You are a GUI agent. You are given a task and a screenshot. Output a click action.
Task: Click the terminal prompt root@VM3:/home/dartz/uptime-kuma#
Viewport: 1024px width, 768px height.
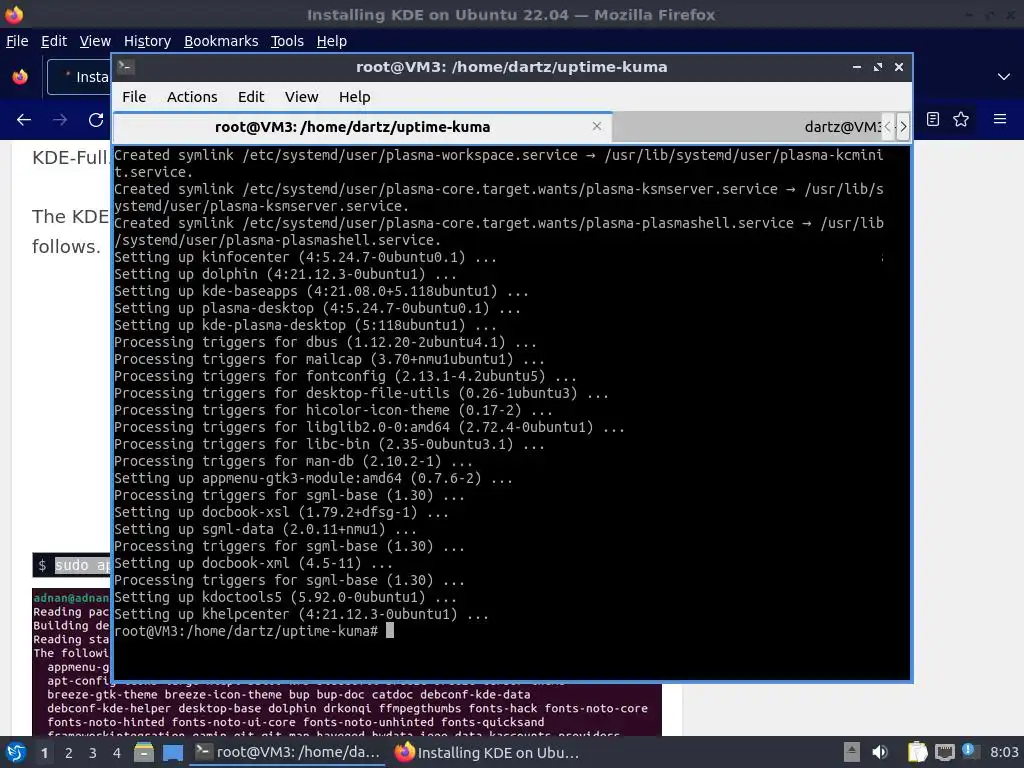coord(246,631)
